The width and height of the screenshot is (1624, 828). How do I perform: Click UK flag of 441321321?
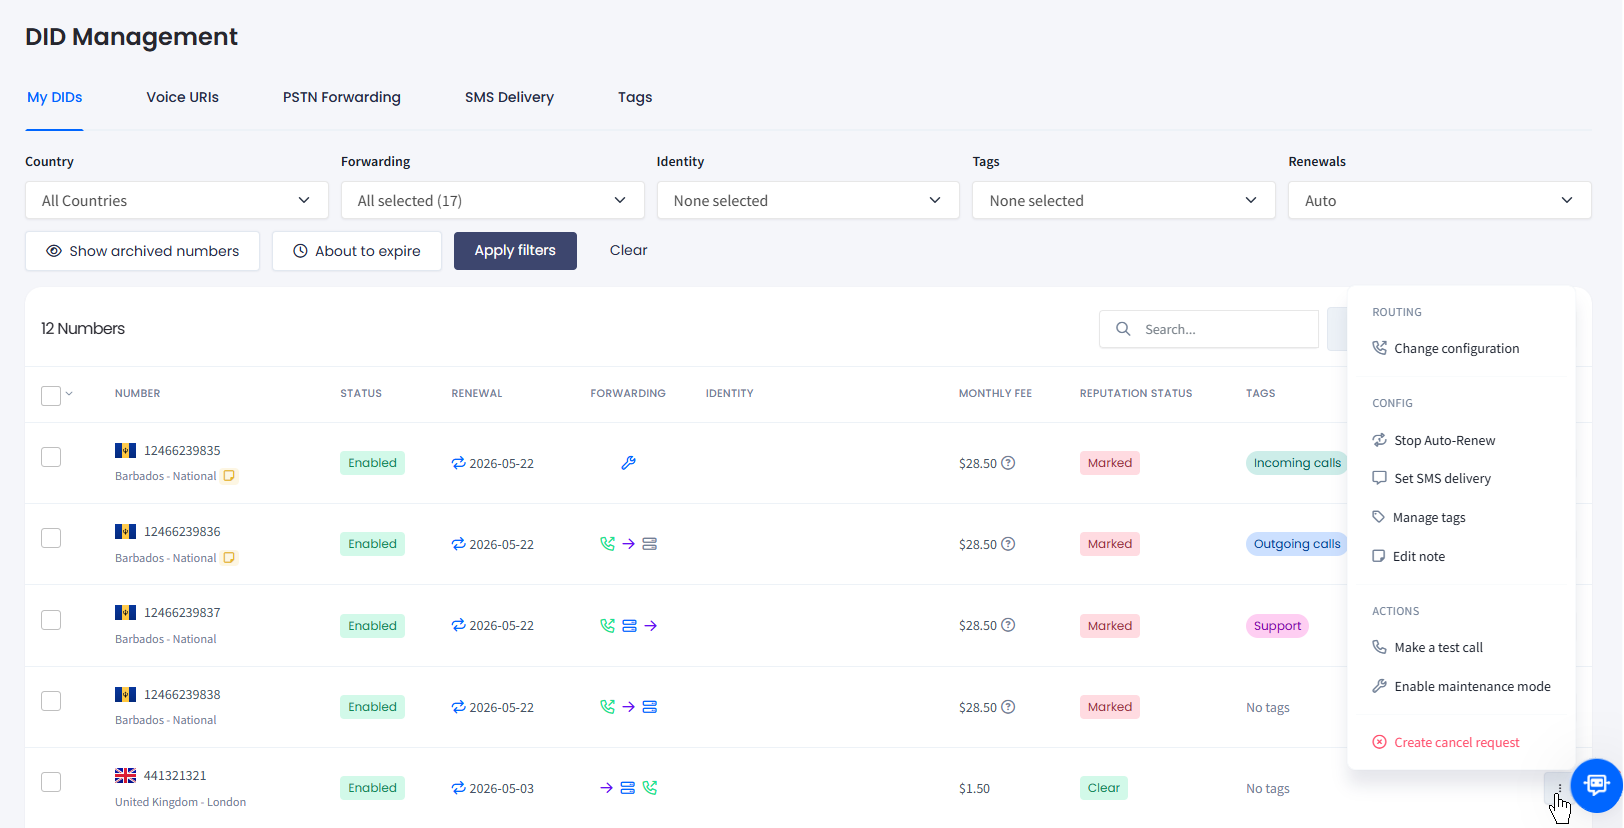pyautogui.click(x=125, y=776)
